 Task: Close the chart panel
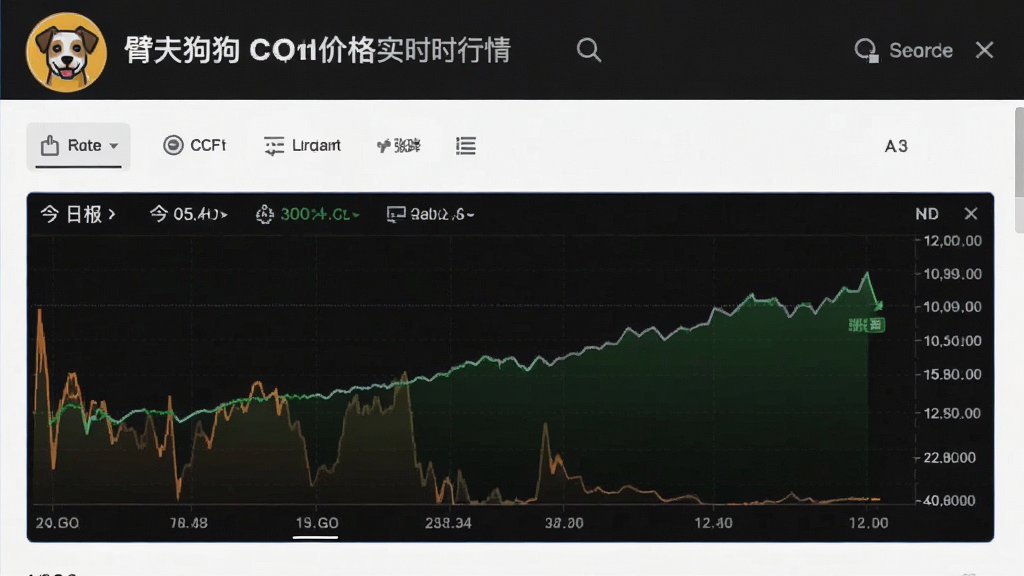click(971, 214)
